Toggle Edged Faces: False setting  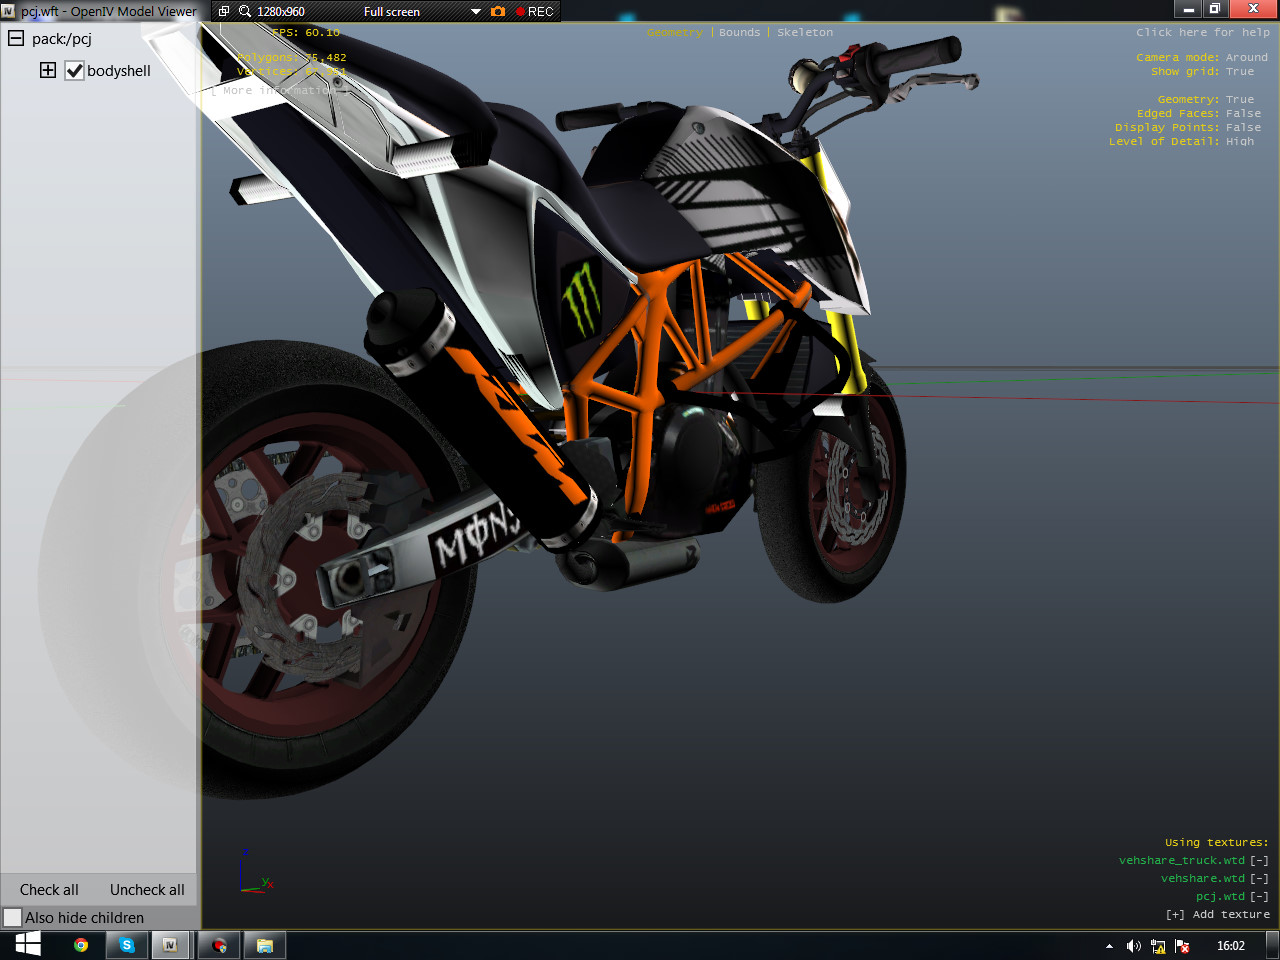(1198, 113)
